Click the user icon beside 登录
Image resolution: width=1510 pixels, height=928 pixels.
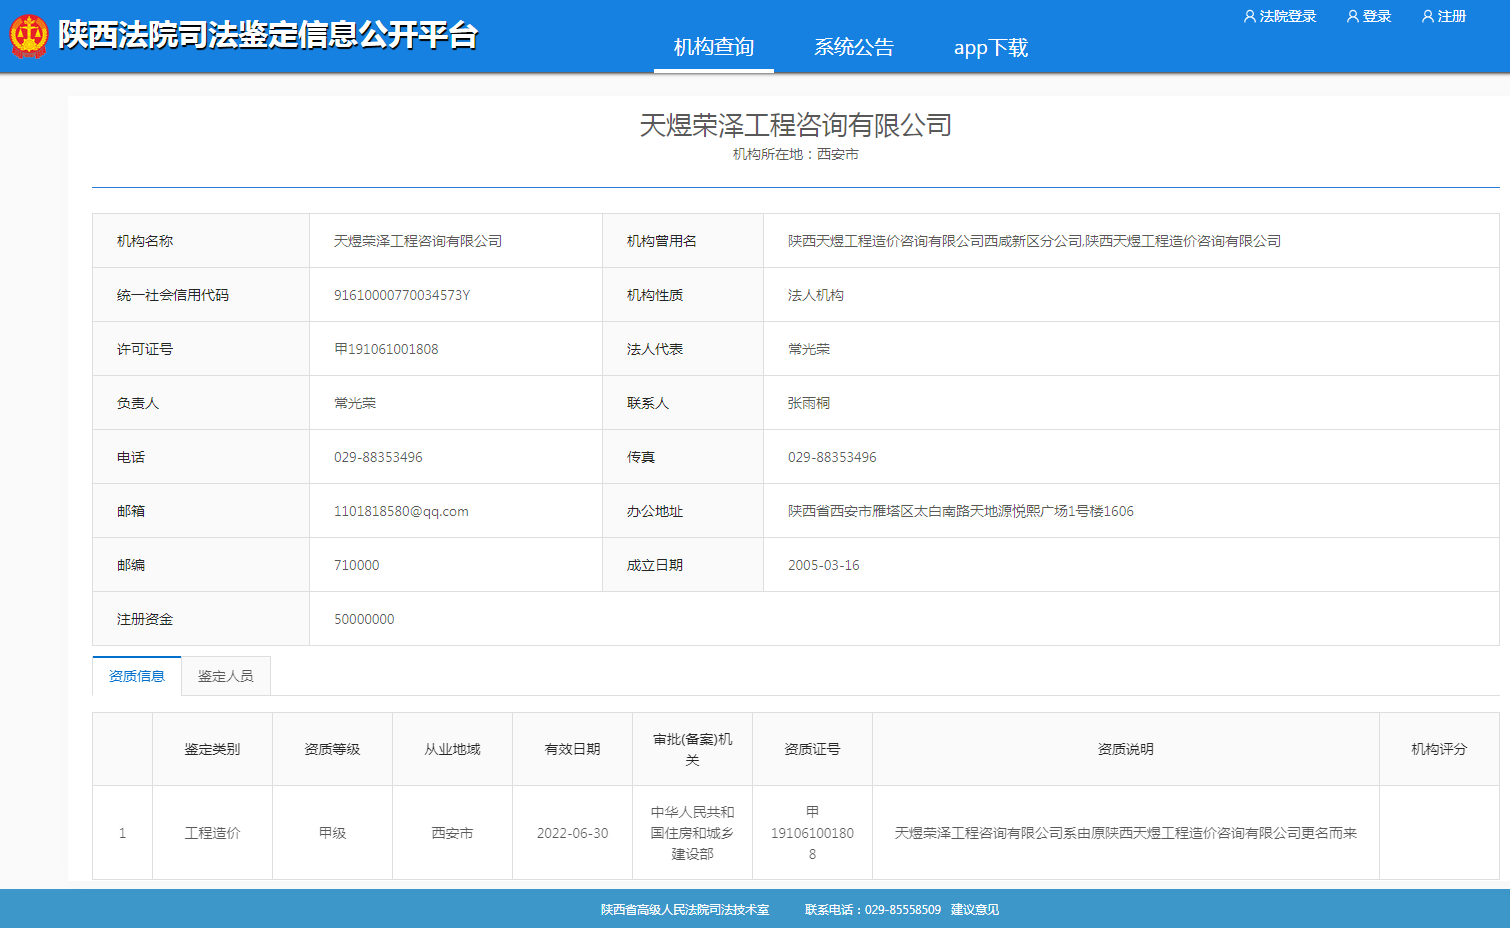pos(1352,16)
